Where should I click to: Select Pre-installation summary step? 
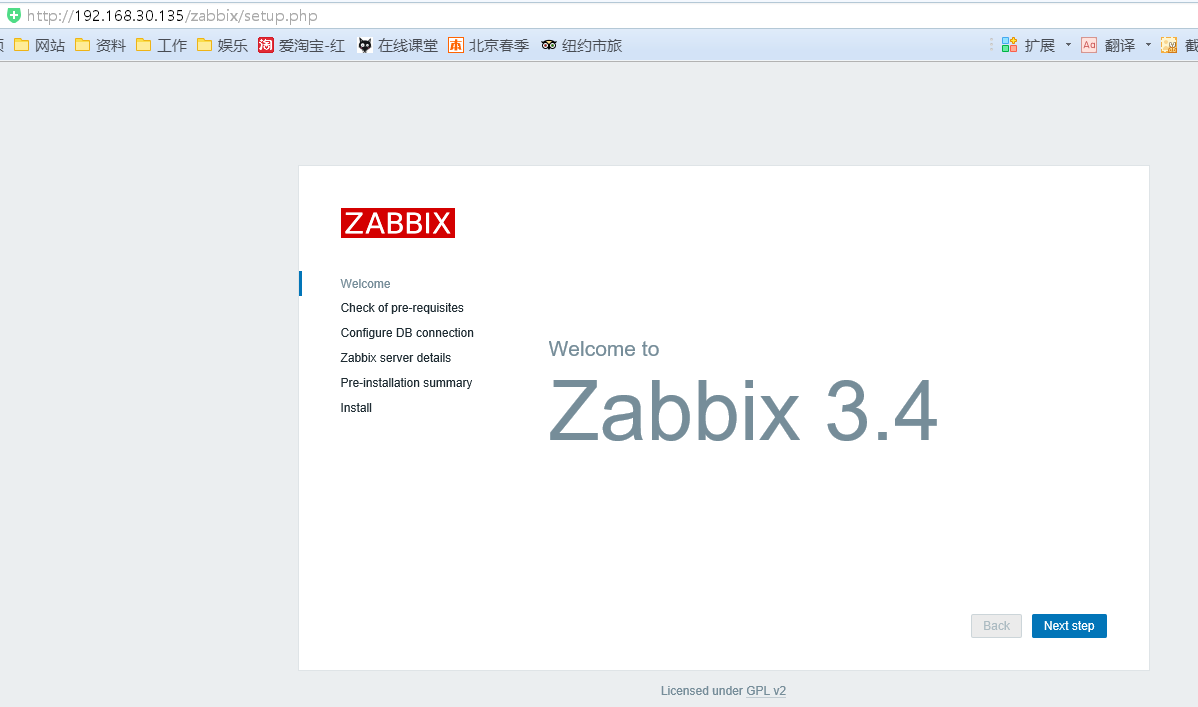tap(406, 383)
